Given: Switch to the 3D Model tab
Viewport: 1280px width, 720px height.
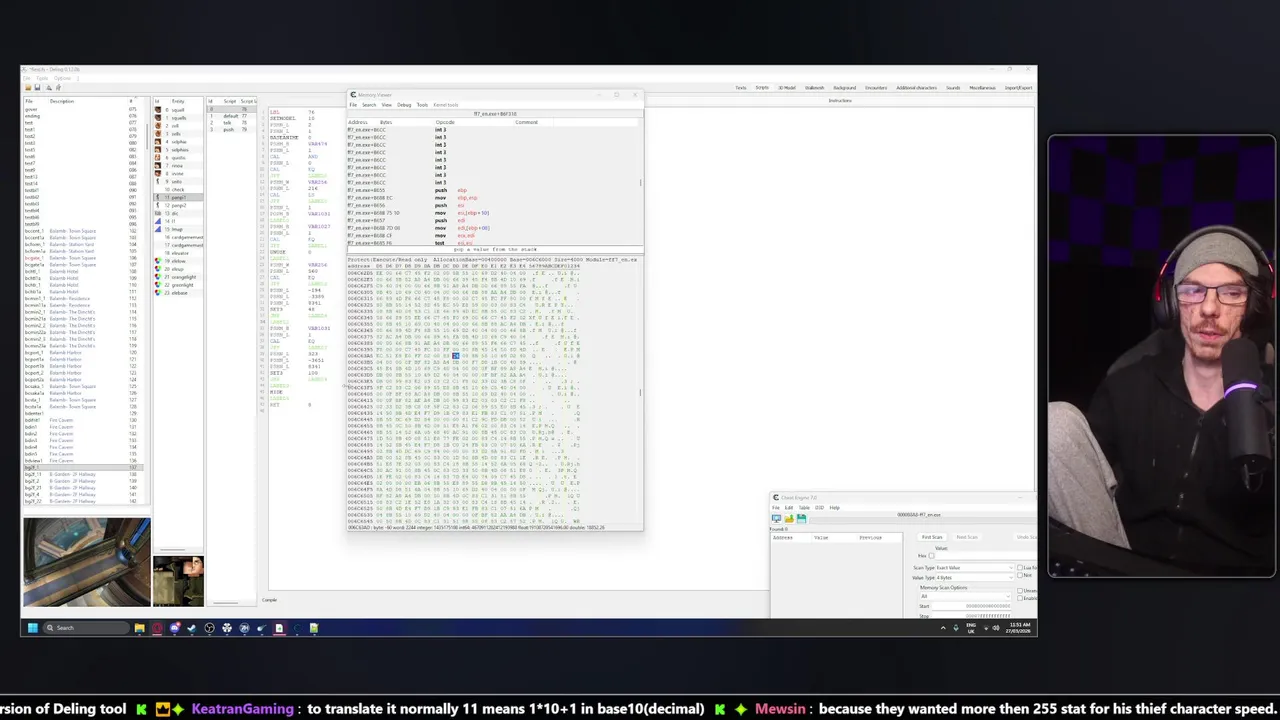Looking at the screenshot, I should [787, 88].
